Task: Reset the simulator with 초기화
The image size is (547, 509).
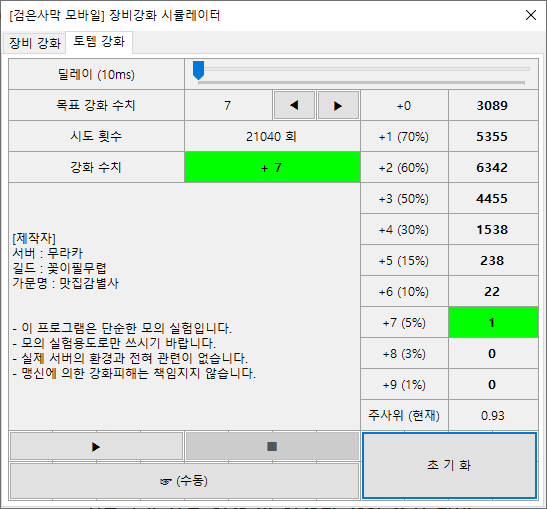Action: coord(449,465)
